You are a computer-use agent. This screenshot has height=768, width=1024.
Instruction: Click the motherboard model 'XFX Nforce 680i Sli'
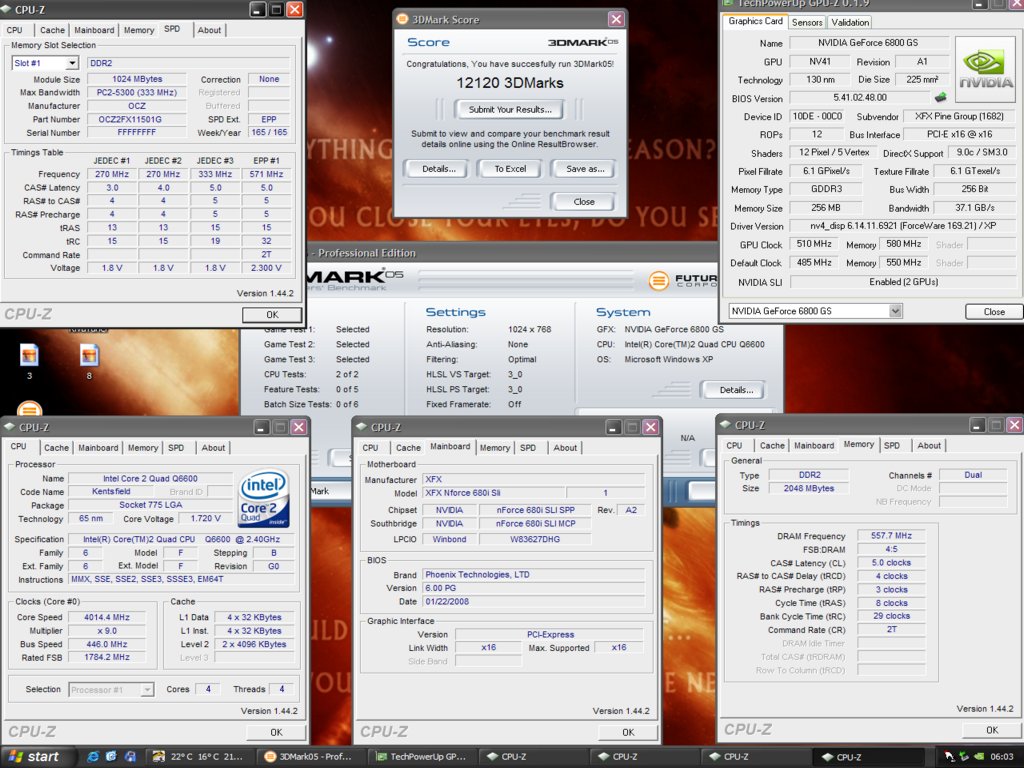pyautogui.click(x=492, y=493)
